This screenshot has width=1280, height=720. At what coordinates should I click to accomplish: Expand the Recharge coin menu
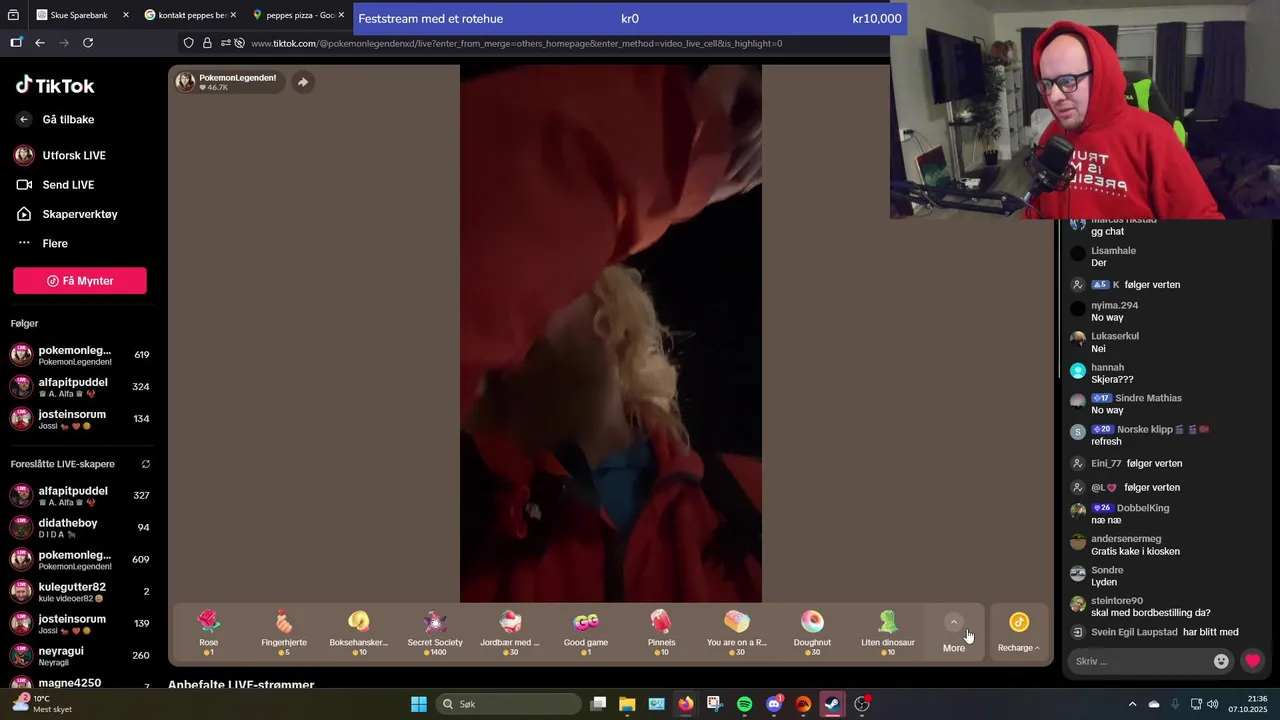1019,632
